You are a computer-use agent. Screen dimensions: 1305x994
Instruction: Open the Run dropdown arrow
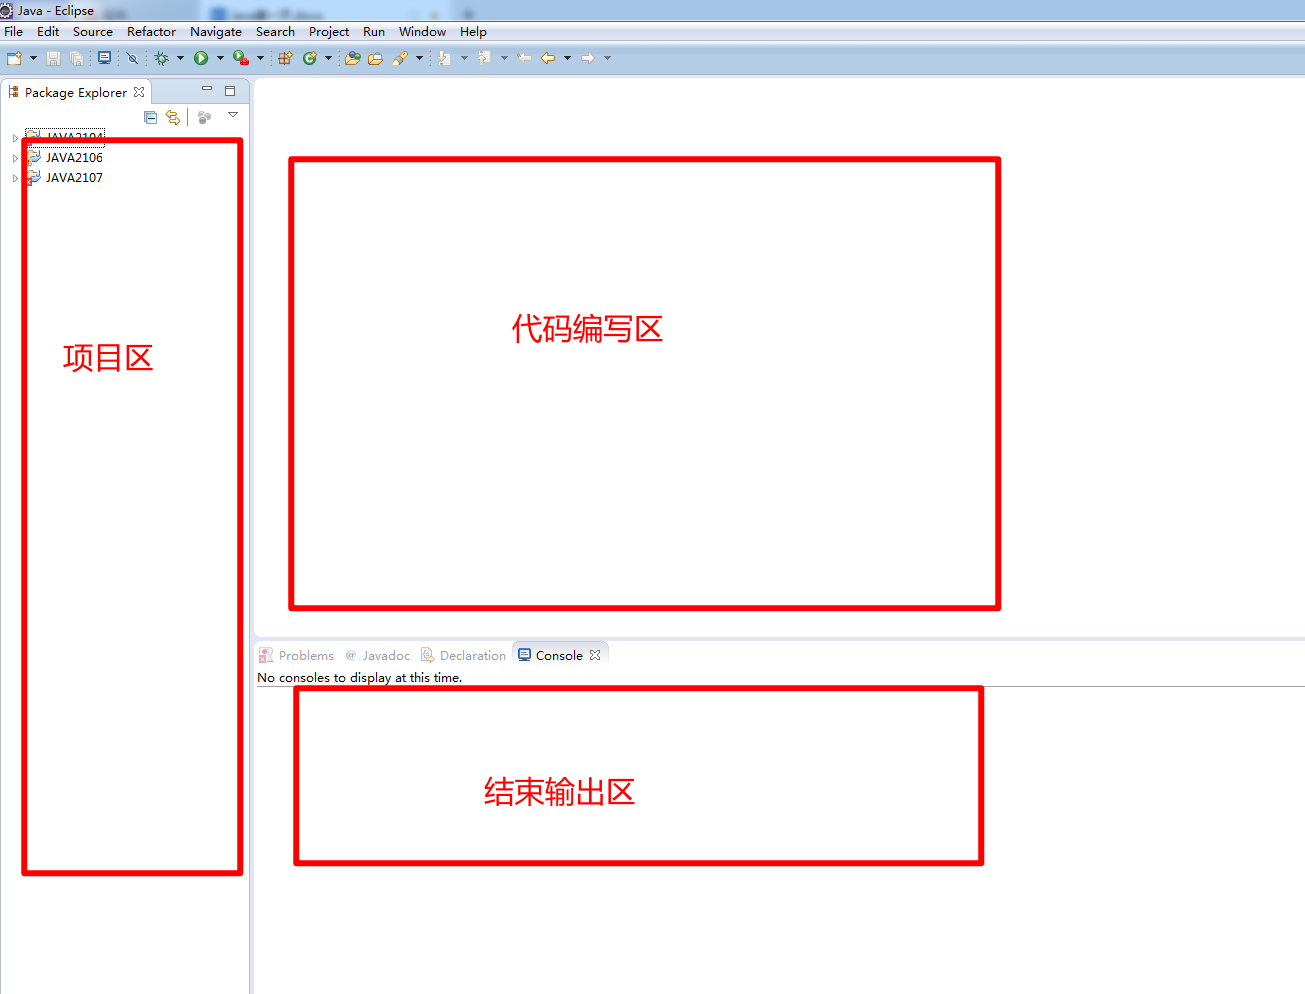click(x=220, y=58)
